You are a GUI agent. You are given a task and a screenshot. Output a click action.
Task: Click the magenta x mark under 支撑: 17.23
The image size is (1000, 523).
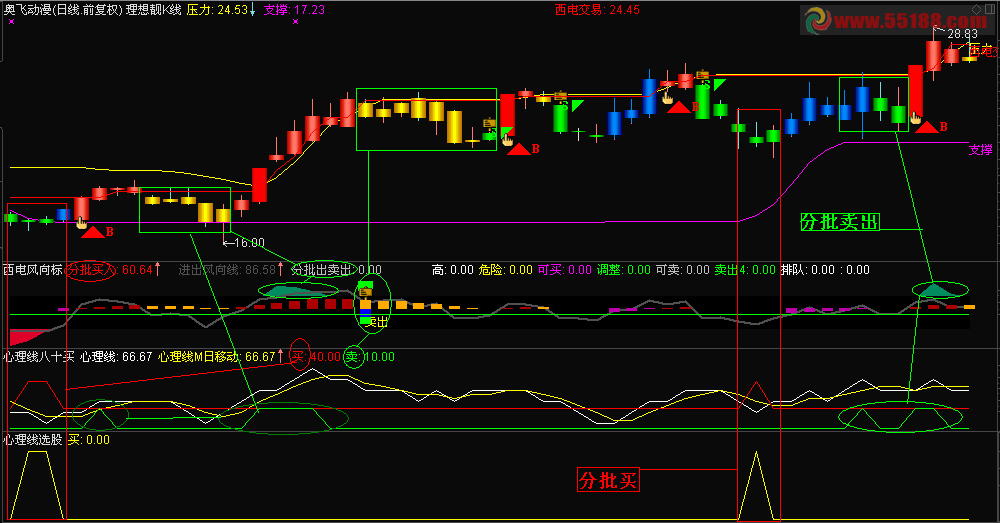pos(295,22)
